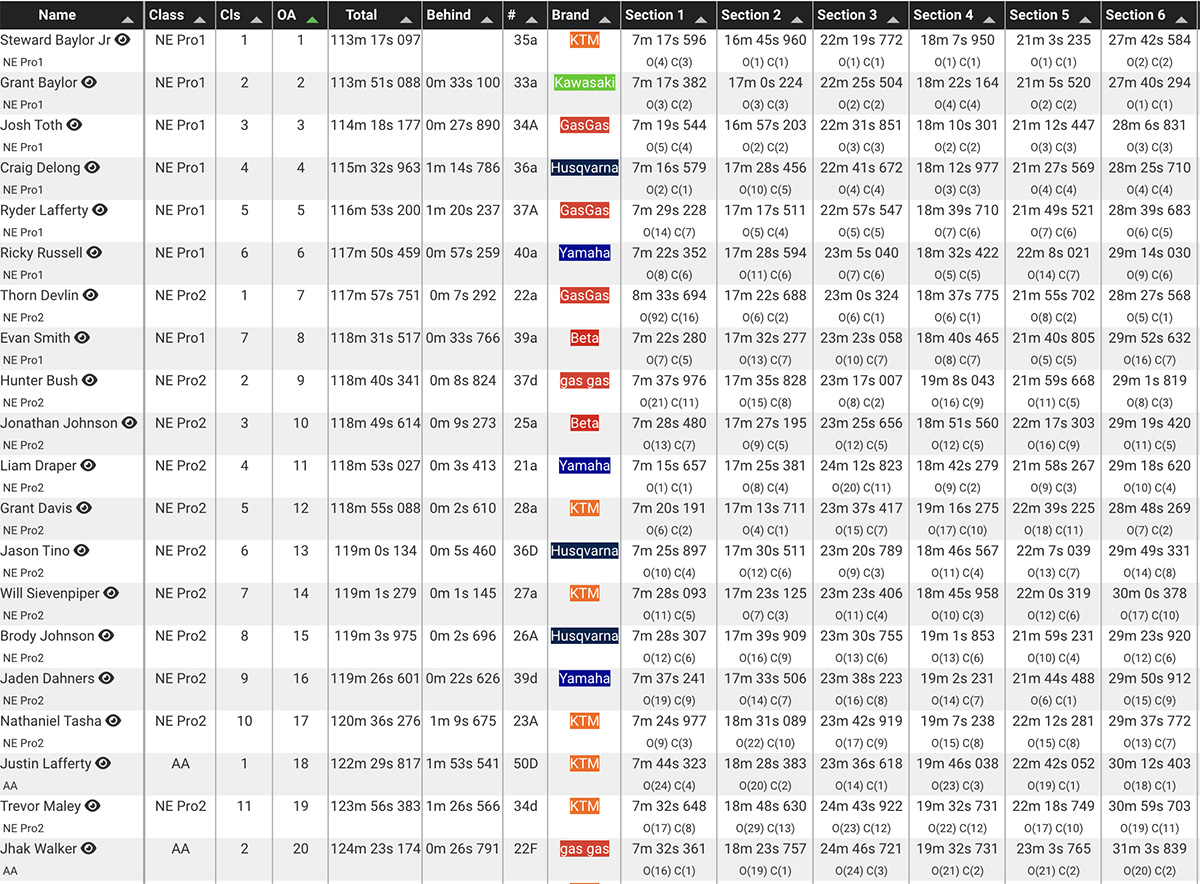Open rider name Thorn Devlin

click(39, 295)
